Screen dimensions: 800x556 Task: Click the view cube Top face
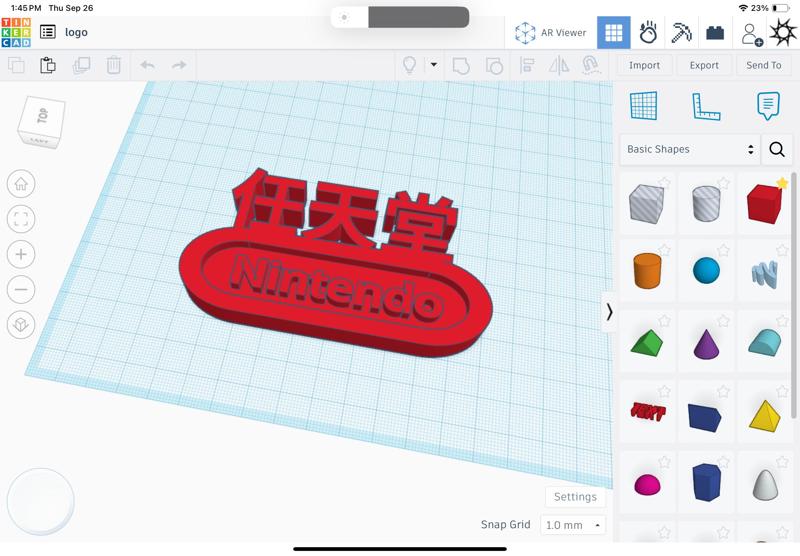coord(42,117)
